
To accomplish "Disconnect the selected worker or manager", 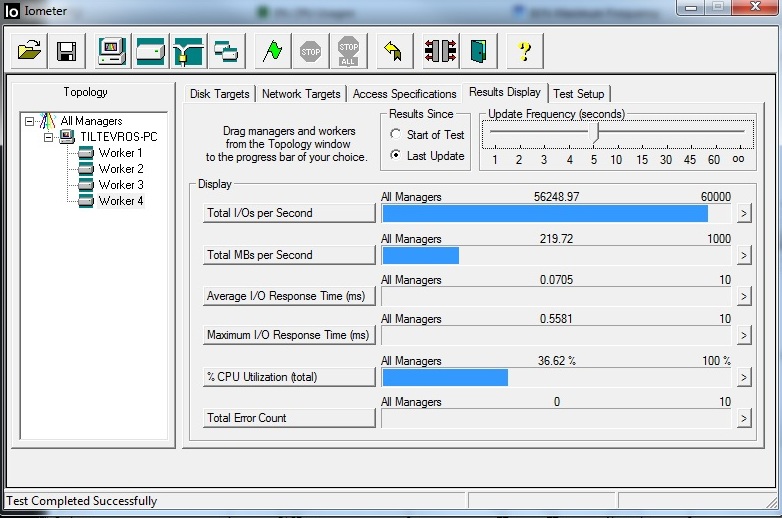I will tap(440, 51).
